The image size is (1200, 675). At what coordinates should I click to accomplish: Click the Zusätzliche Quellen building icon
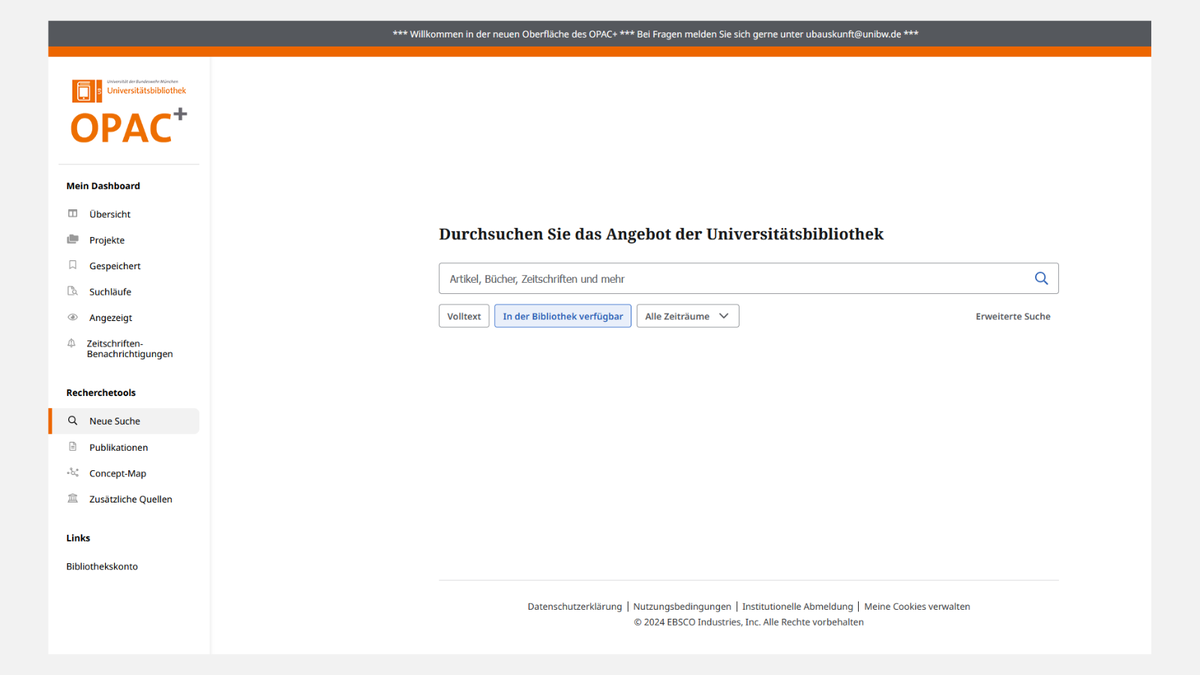(x=72, y=499)
